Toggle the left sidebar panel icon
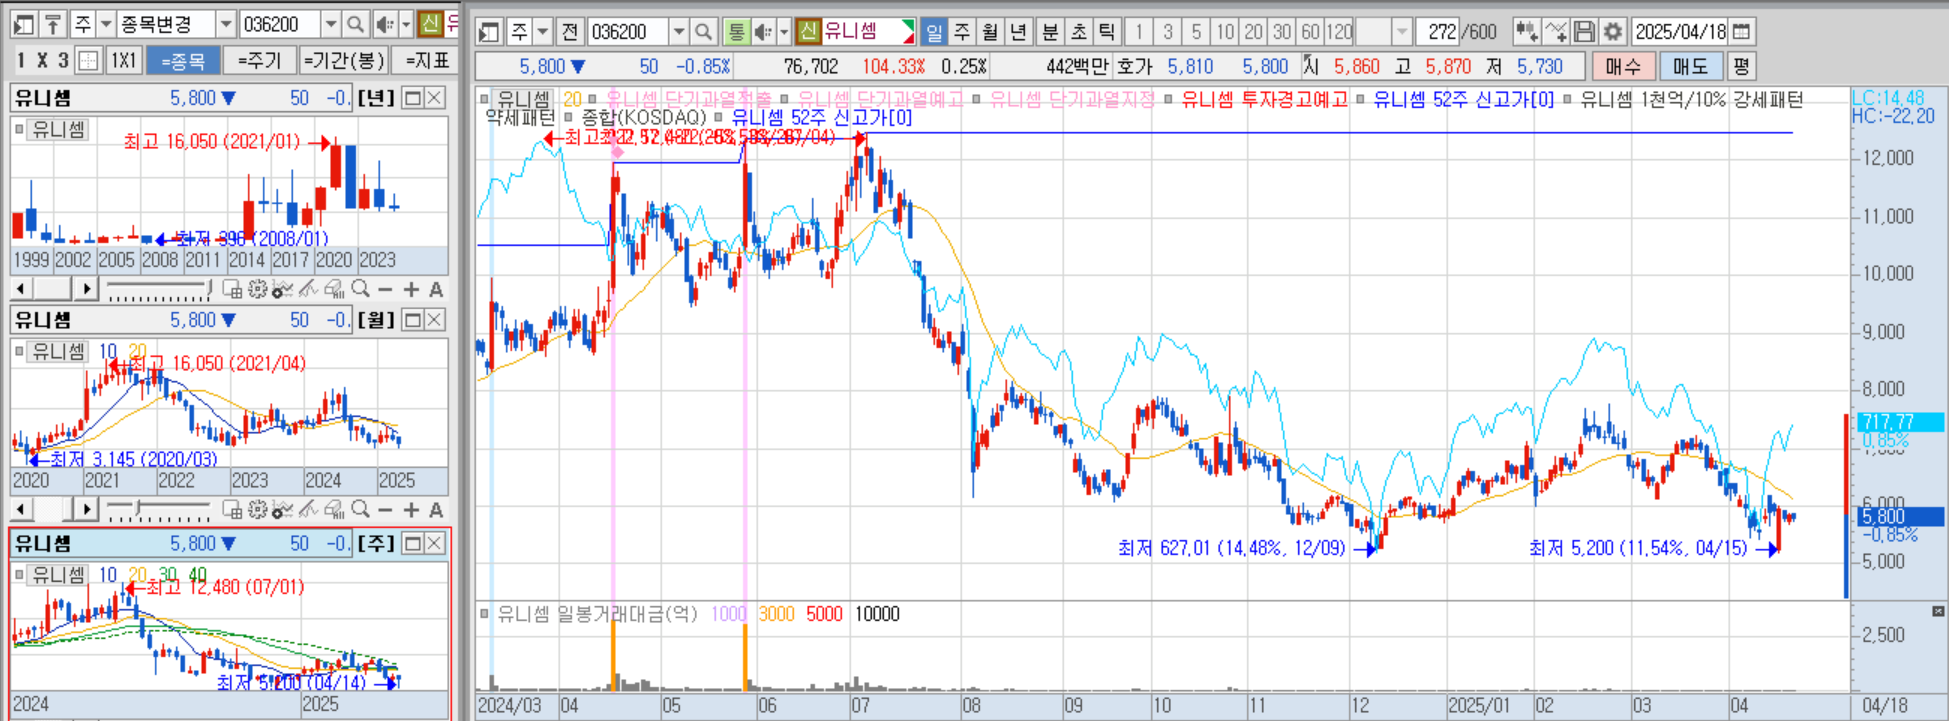Viewport: 1949px width, 721px height. 25,24
